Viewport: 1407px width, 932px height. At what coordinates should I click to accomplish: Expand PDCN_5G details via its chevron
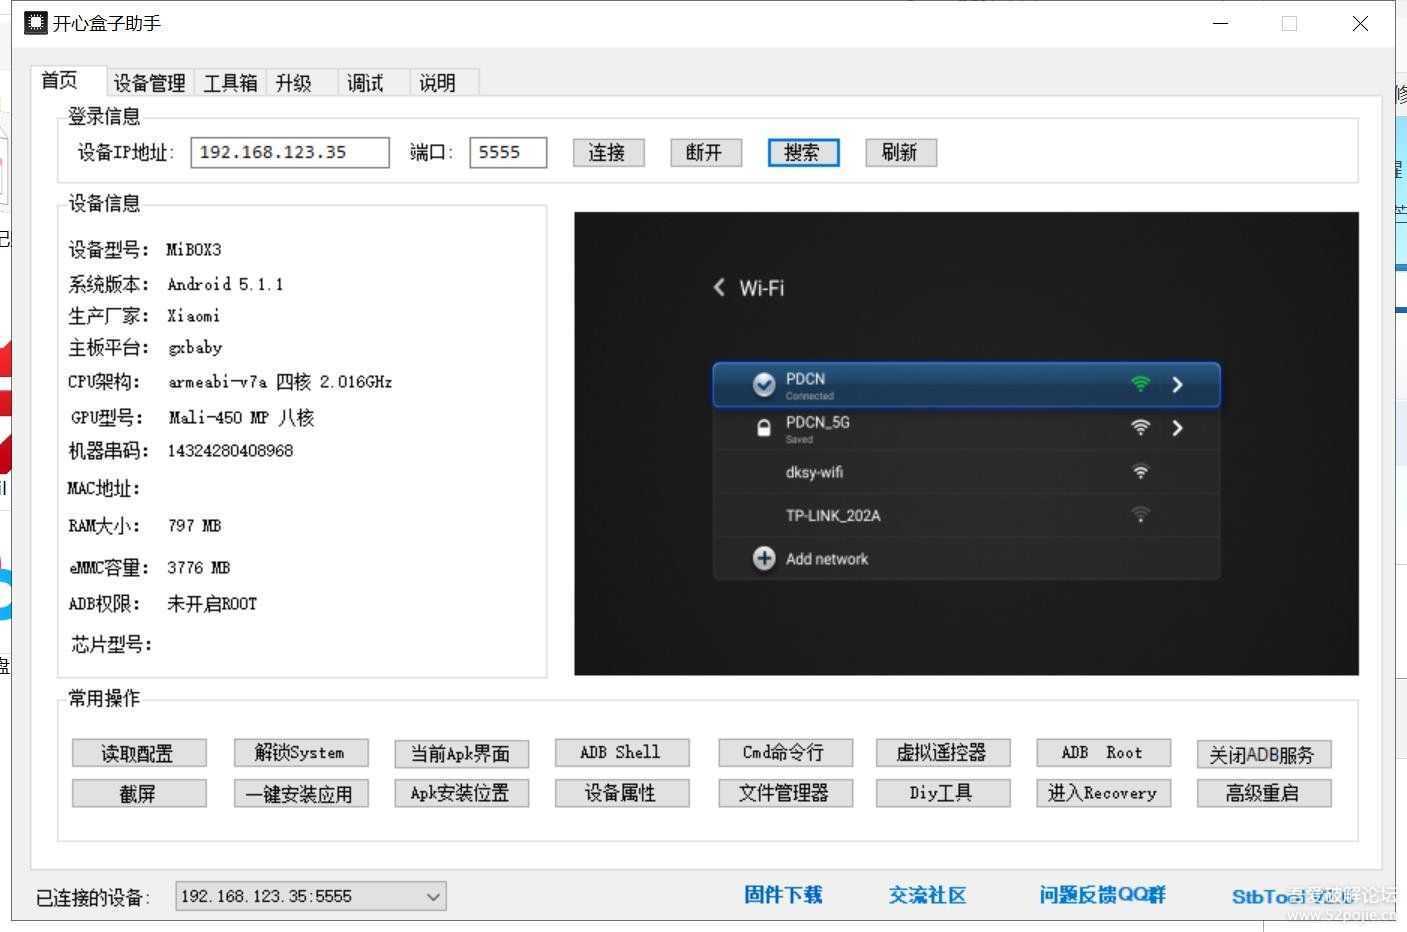(x=1177, y=427)
